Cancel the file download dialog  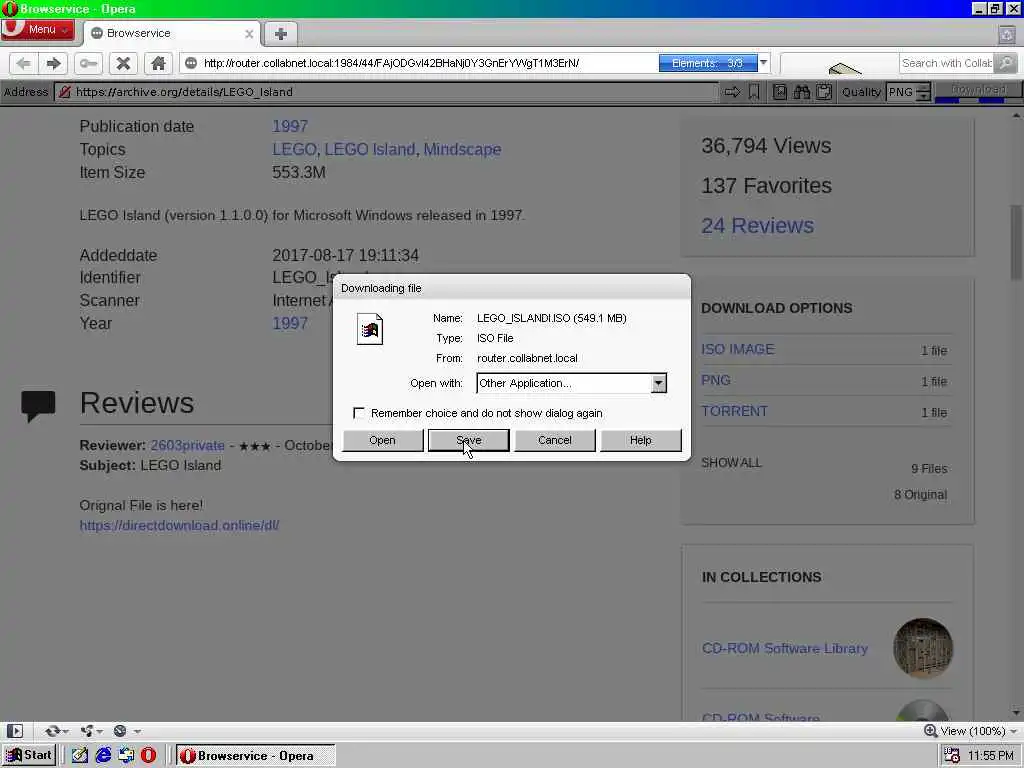(x=554, y=440)
